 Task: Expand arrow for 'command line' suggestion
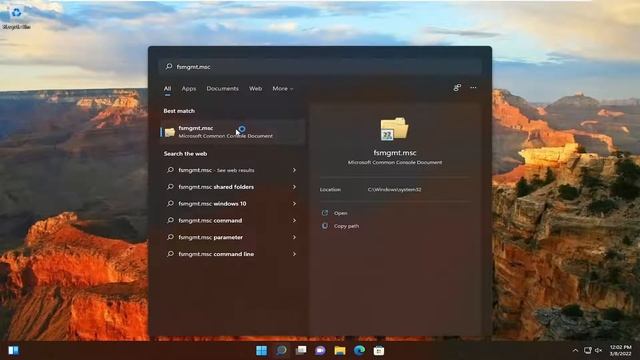(294, 253)
